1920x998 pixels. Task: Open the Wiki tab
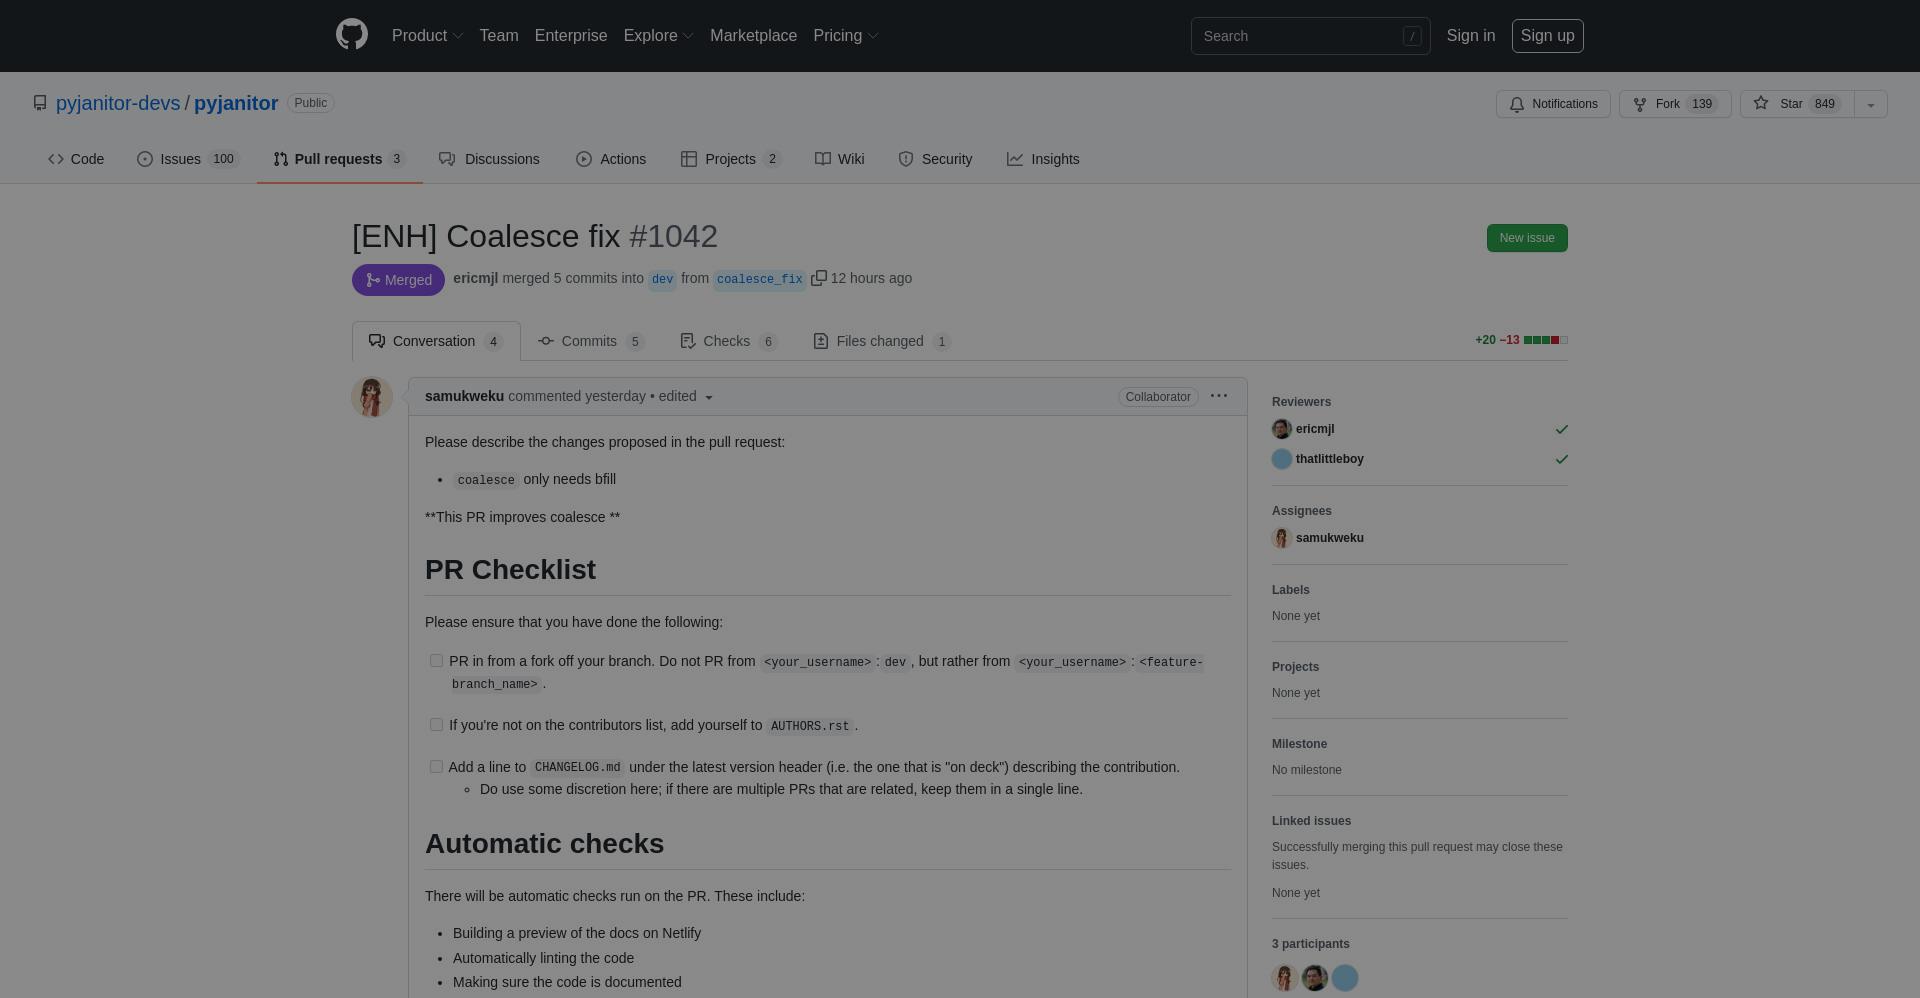click(840, 159)
